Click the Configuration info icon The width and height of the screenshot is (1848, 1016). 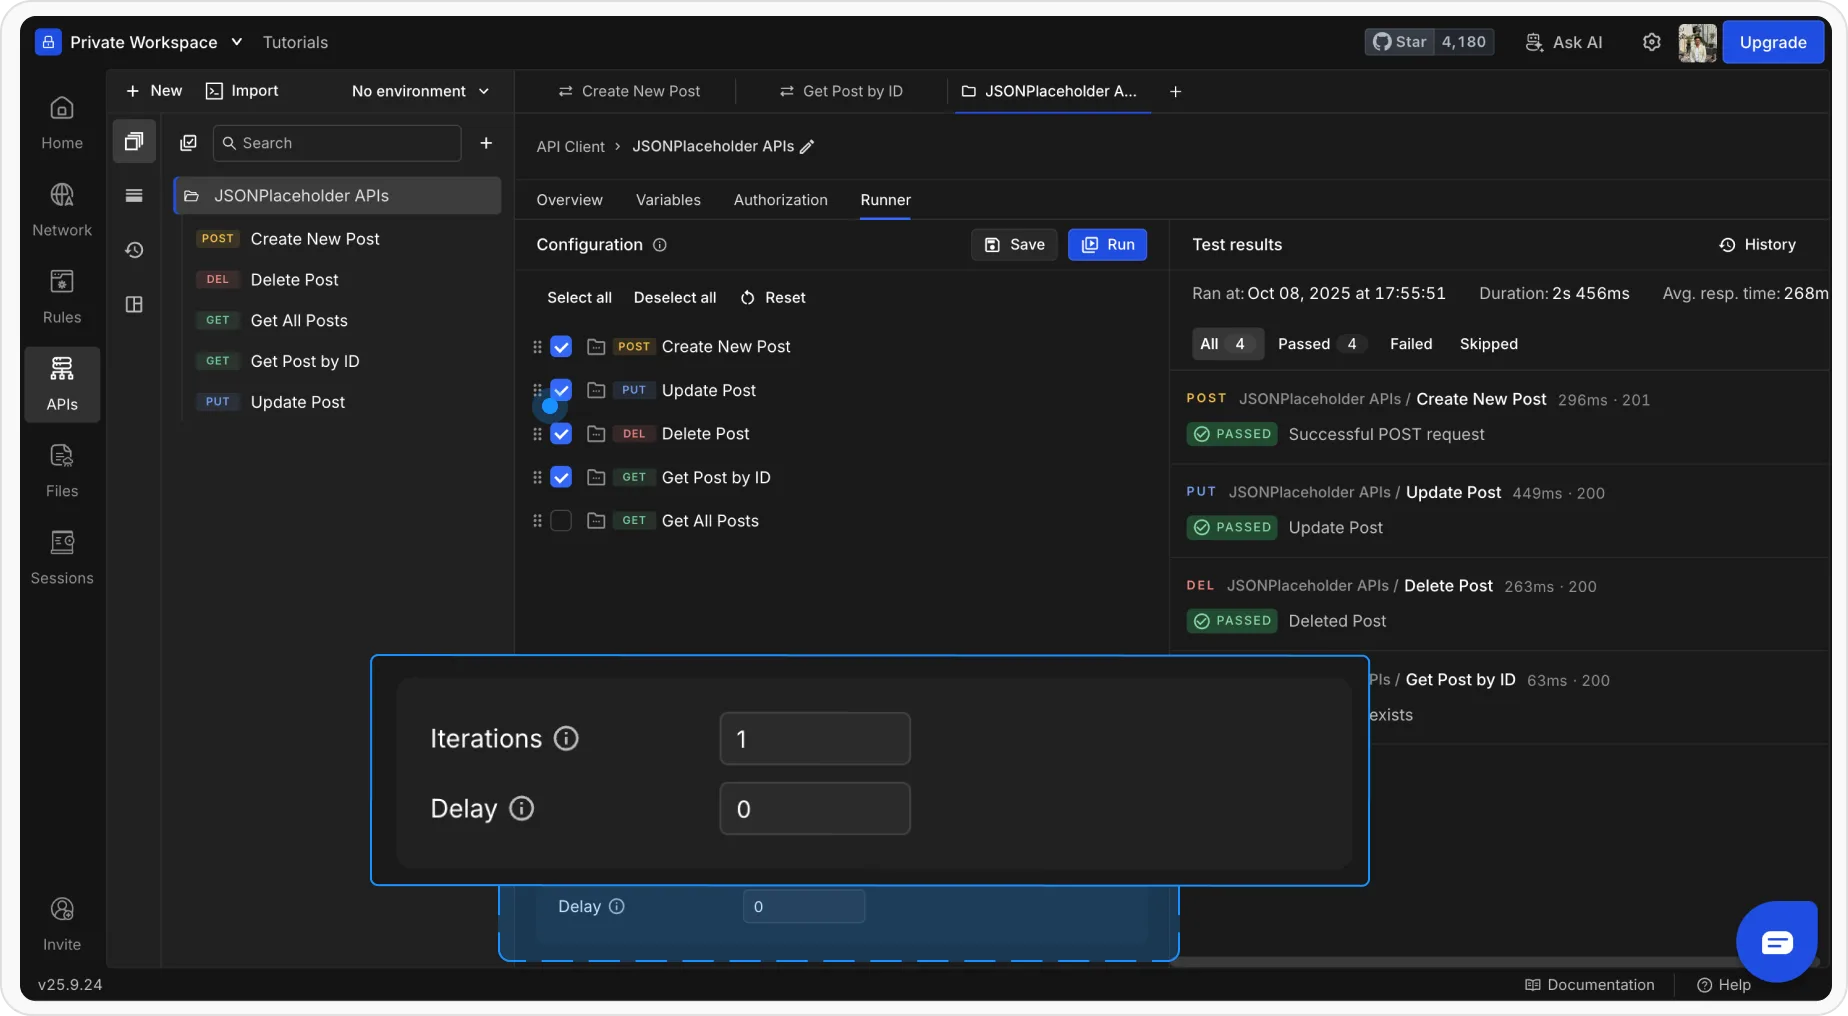660,245
